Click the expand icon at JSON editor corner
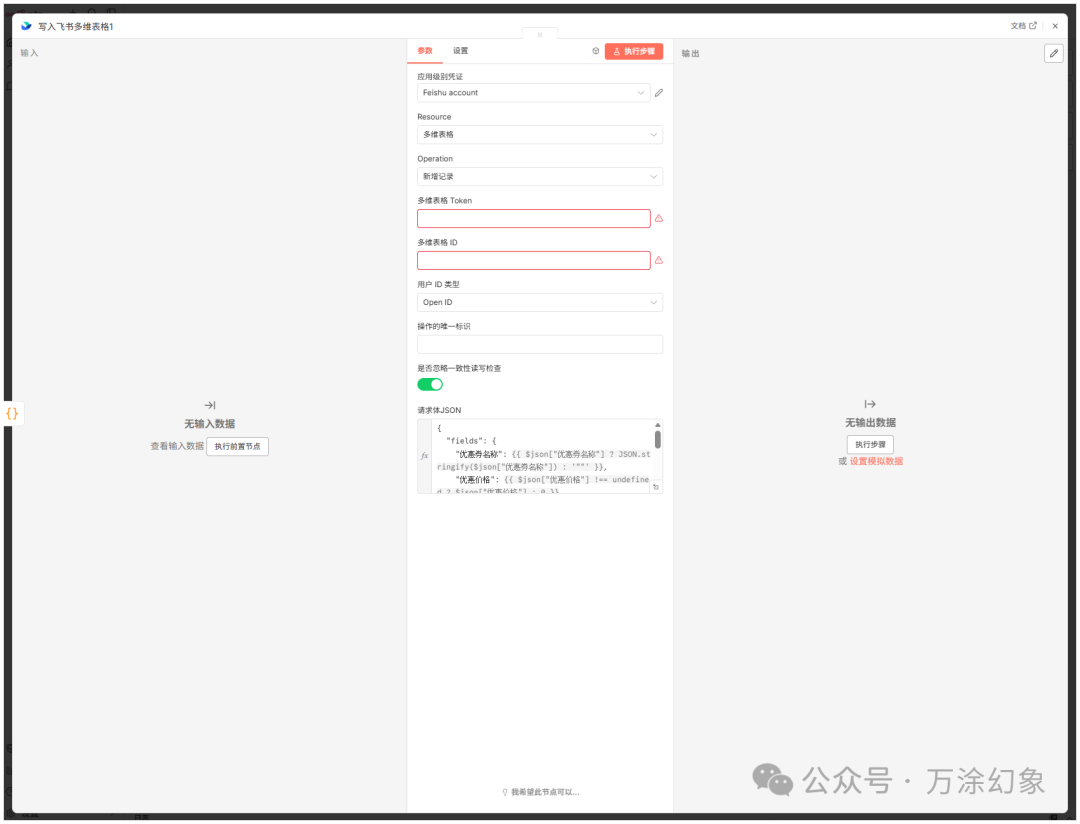The image size is (1080, 824). (656, 487)
